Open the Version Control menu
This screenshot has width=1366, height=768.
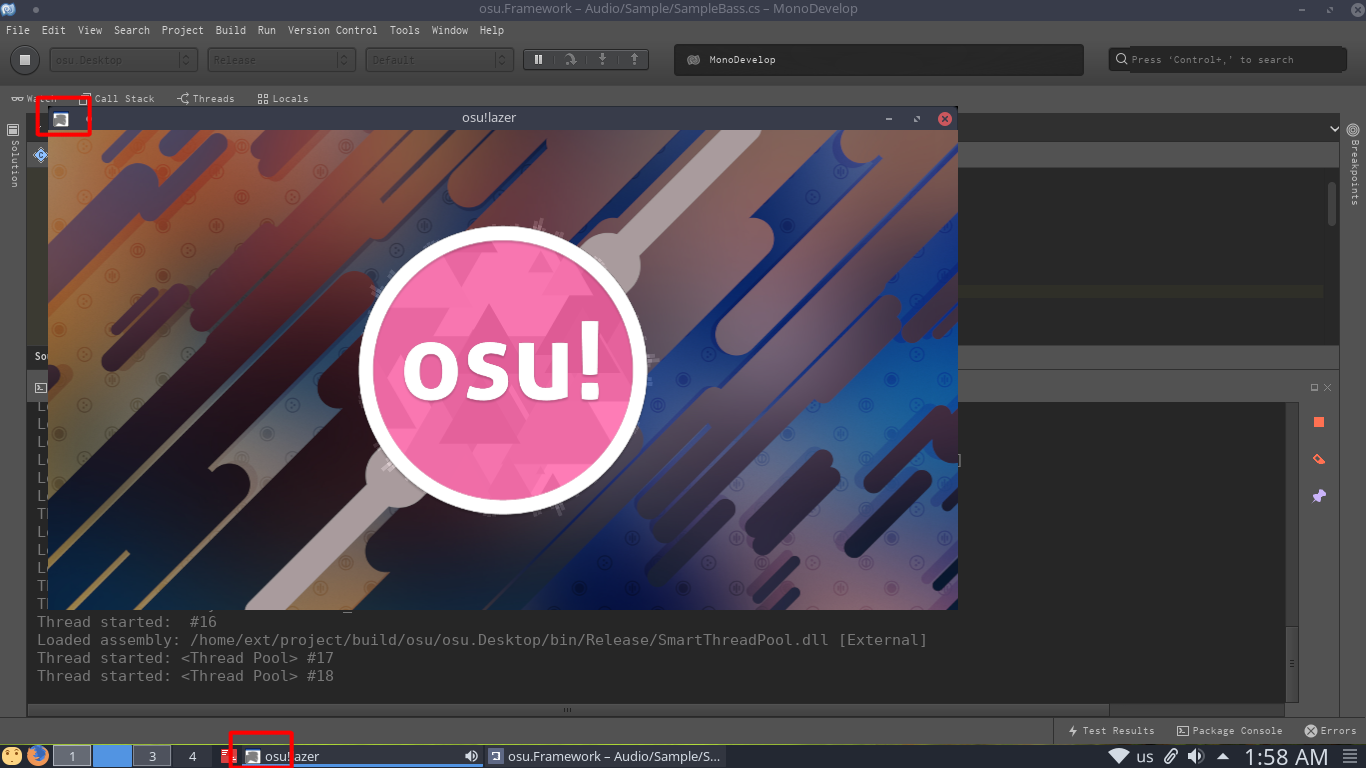pos(333,30)
